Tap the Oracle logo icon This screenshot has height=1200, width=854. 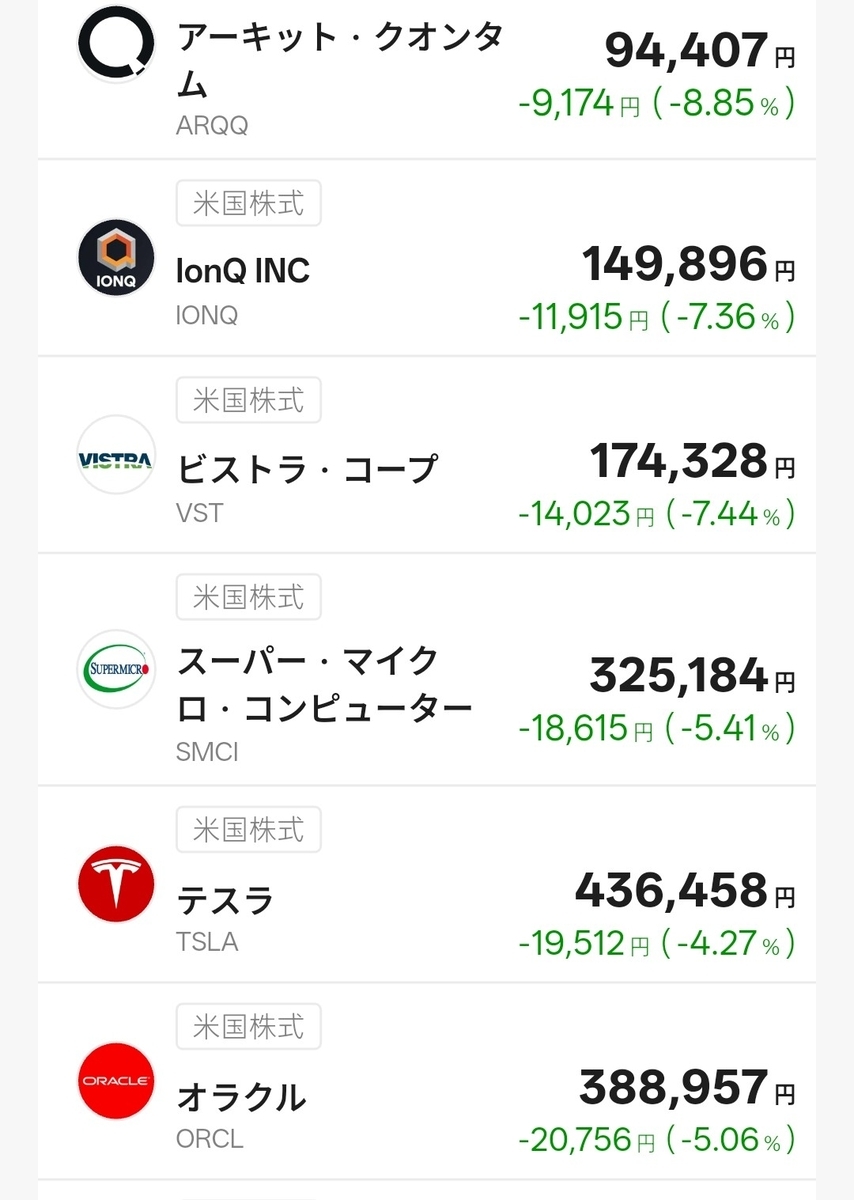116,1081
